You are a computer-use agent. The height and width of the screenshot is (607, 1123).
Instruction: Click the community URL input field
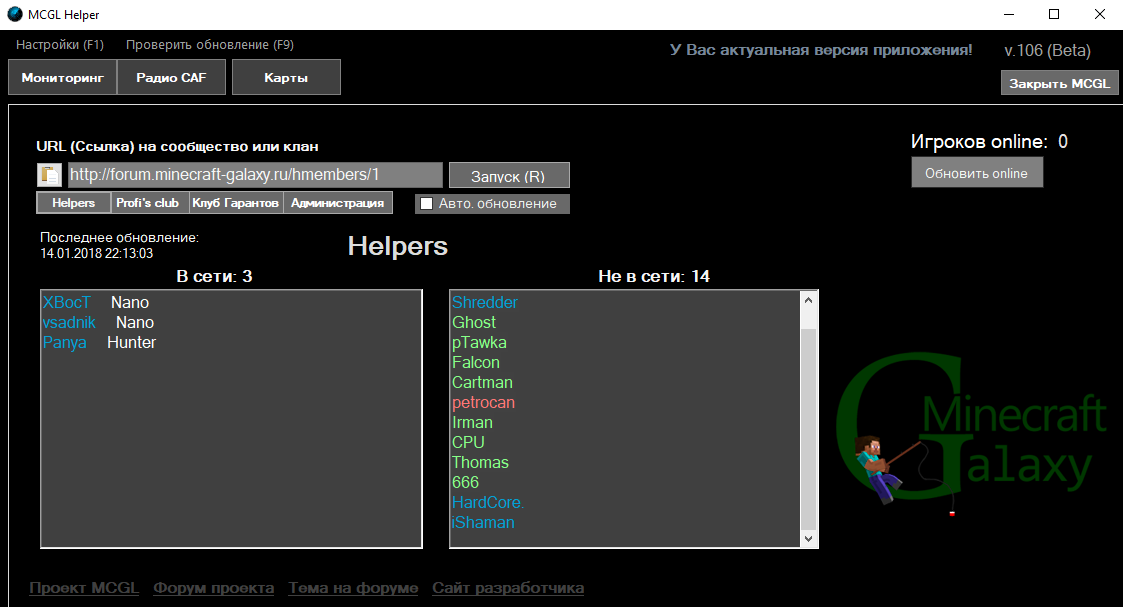[x=255, y=175]
